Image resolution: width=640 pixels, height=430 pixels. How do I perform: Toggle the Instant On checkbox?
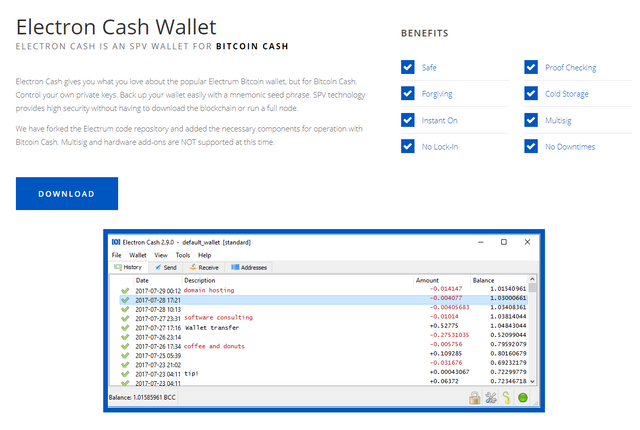pos(408,120)
